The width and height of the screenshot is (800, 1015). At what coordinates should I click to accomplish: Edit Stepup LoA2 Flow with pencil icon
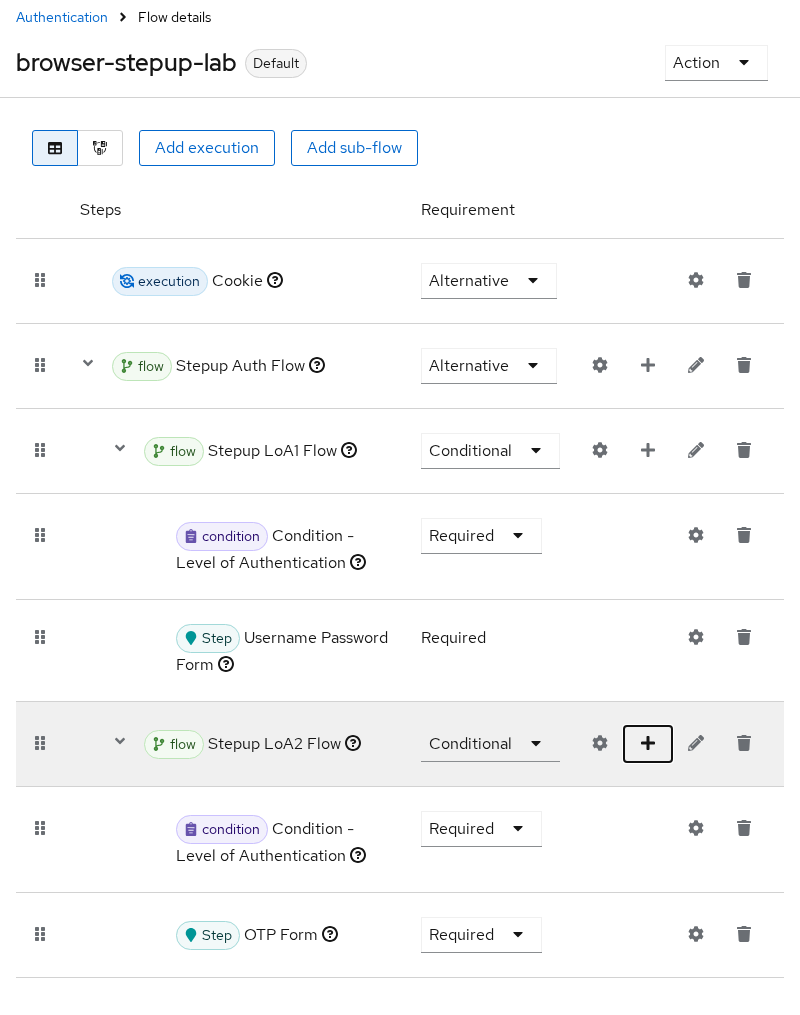(696, 743)
